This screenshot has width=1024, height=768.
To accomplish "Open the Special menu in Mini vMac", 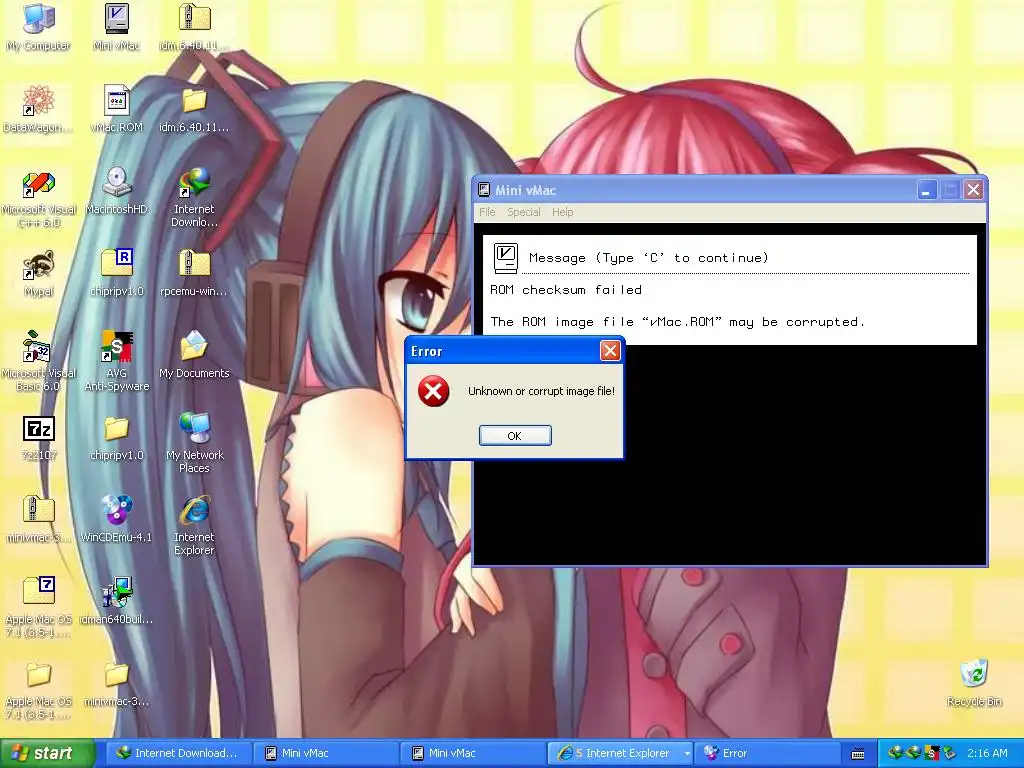I will tap(524, 212).
